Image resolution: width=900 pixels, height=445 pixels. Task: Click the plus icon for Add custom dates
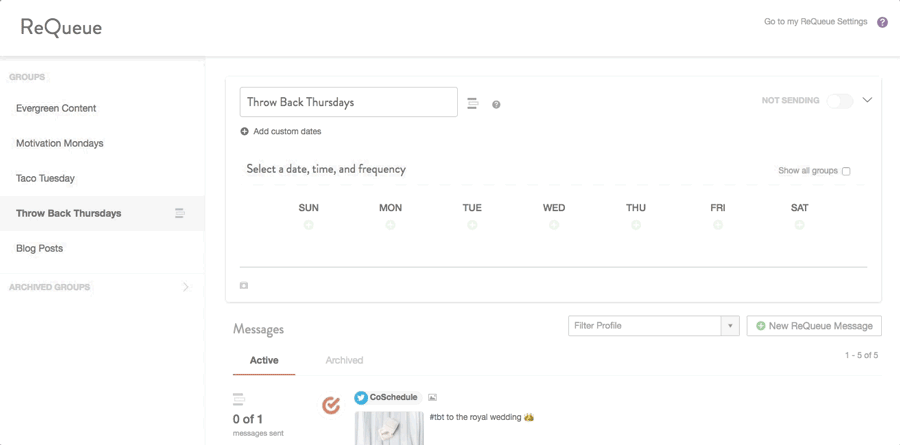pos(244,131)
